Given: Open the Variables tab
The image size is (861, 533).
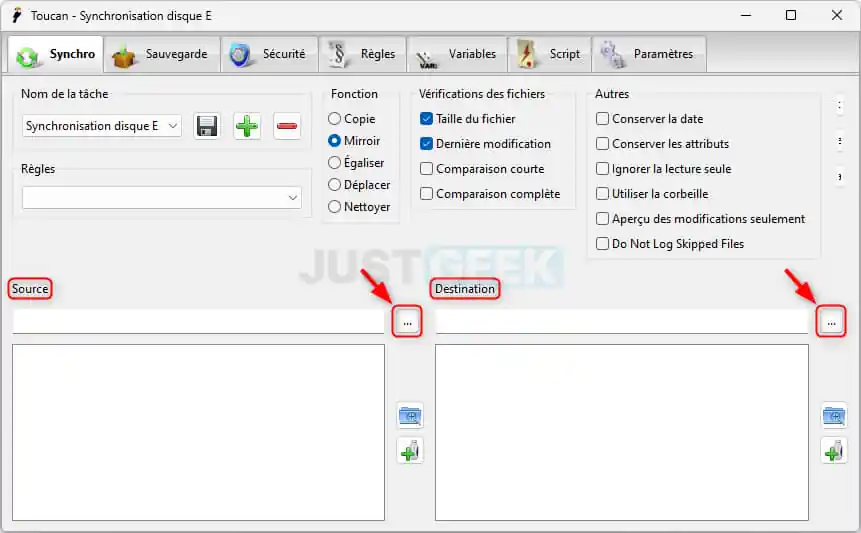Looking at the screenshot, I should click(457, 54).
